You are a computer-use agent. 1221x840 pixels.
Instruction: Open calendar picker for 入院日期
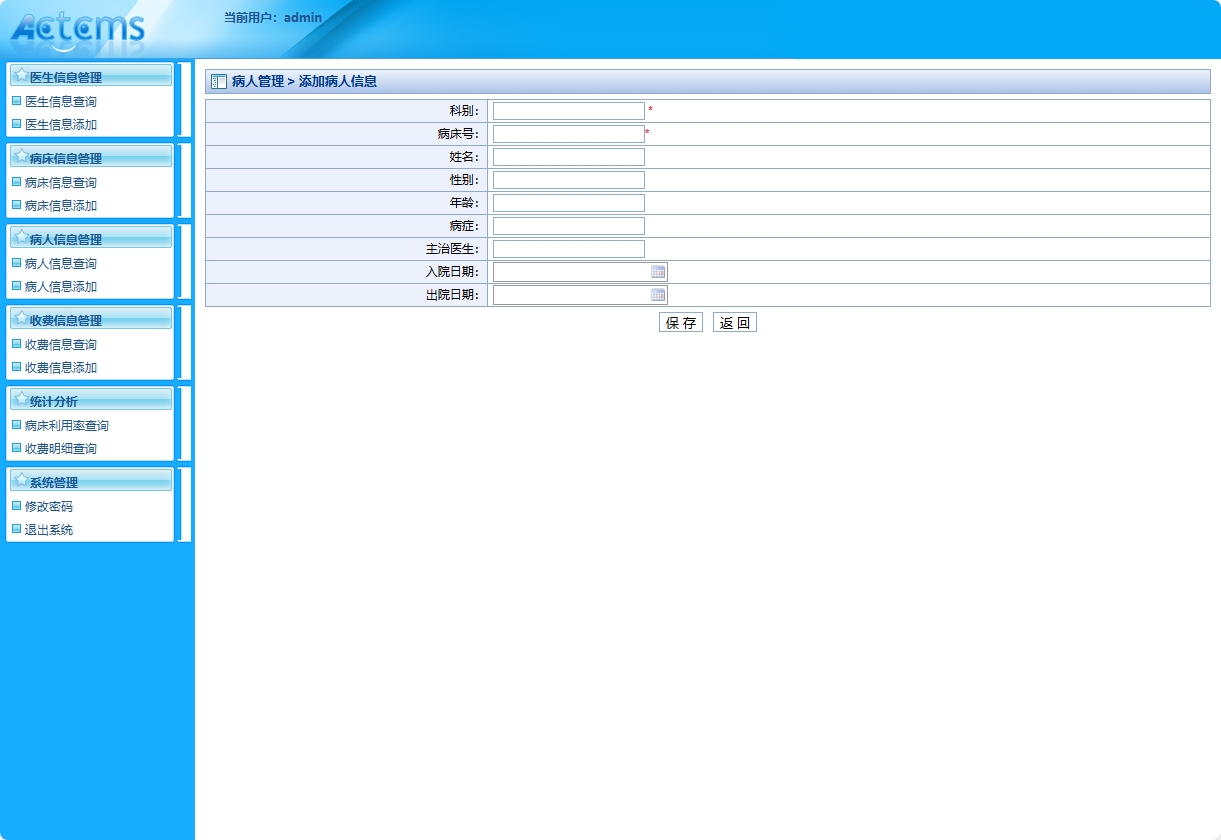(x=658, y=272)
